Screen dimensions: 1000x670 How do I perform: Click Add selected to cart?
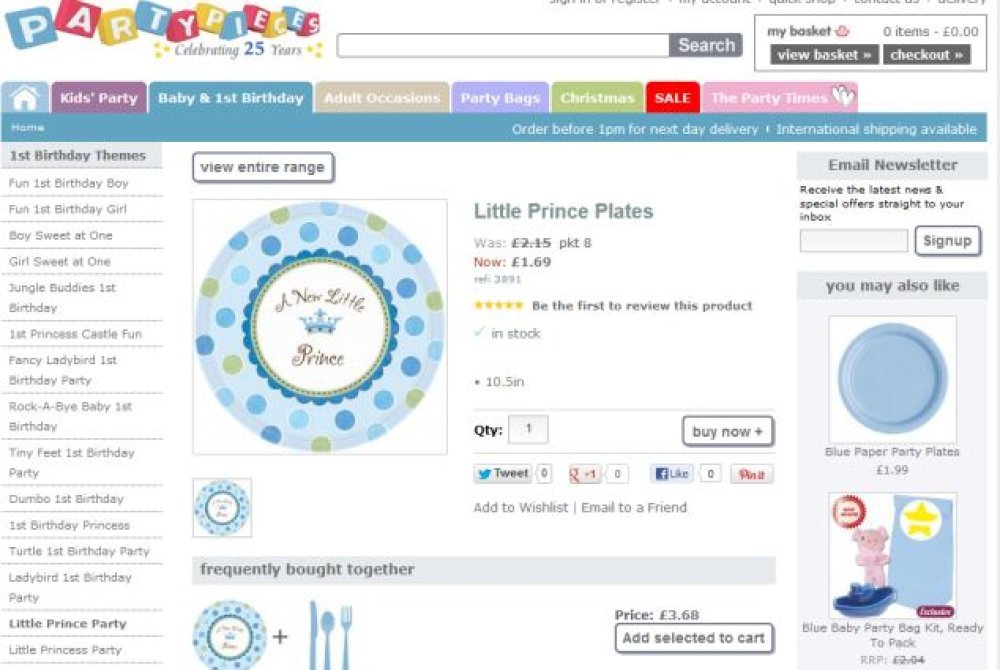pyautogui.click(x=693, y=638)
